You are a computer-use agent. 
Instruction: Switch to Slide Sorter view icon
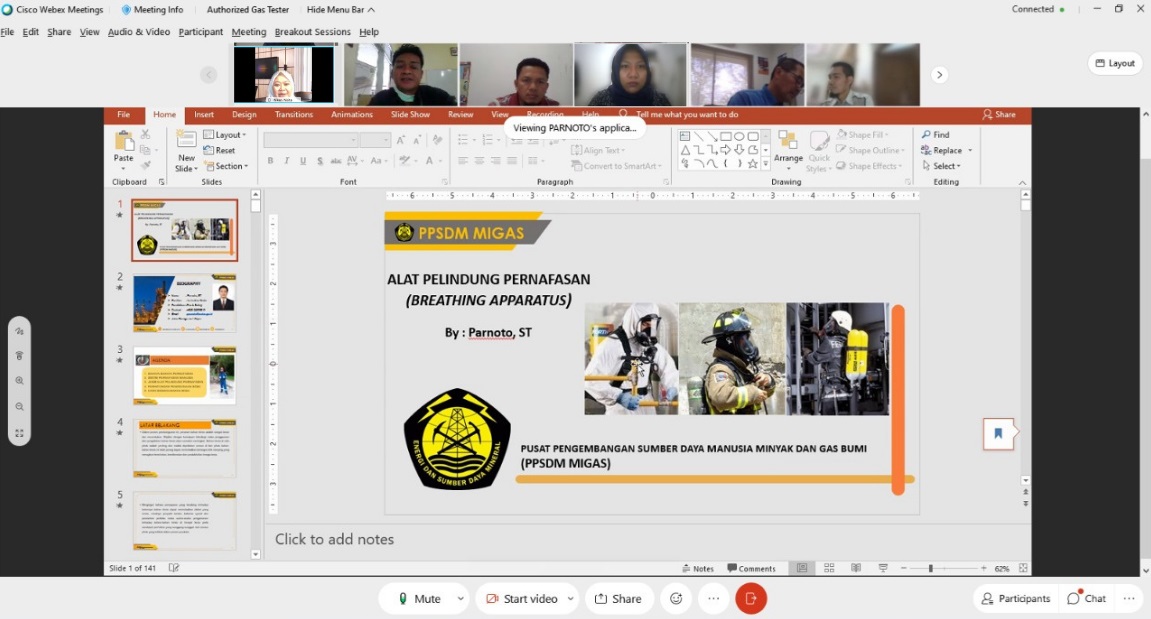click(x=829, y=567)
